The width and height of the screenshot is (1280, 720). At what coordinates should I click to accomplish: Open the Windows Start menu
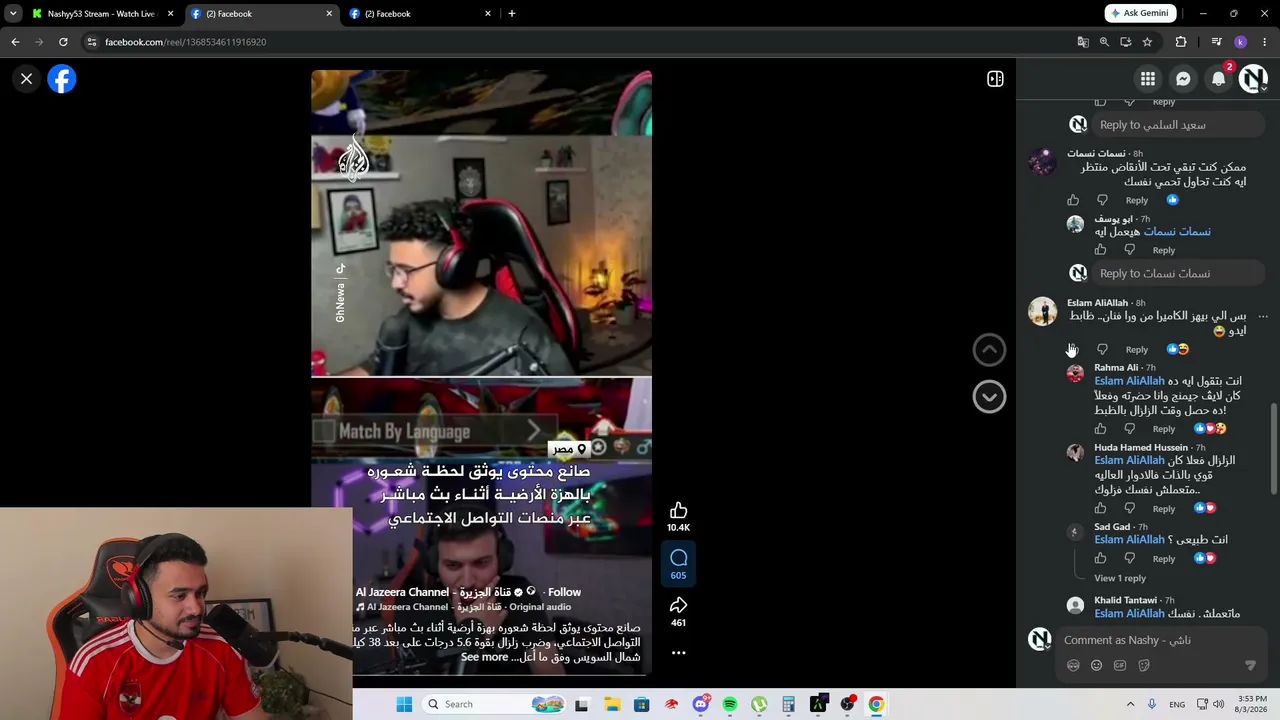(404, 704)
